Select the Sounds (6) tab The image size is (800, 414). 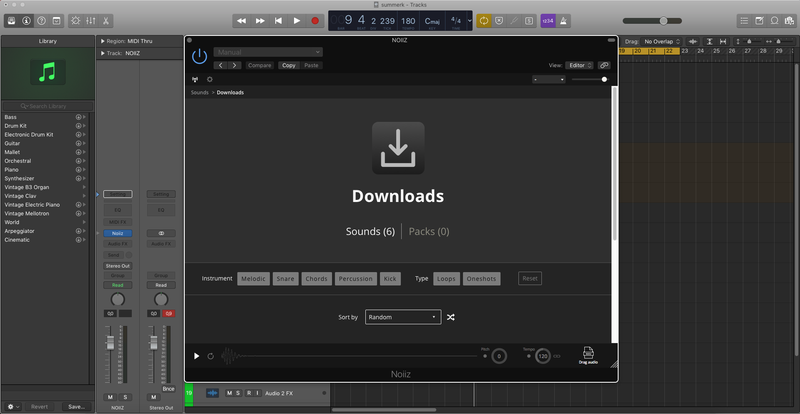pyautogui.click(x=370, y=231)
